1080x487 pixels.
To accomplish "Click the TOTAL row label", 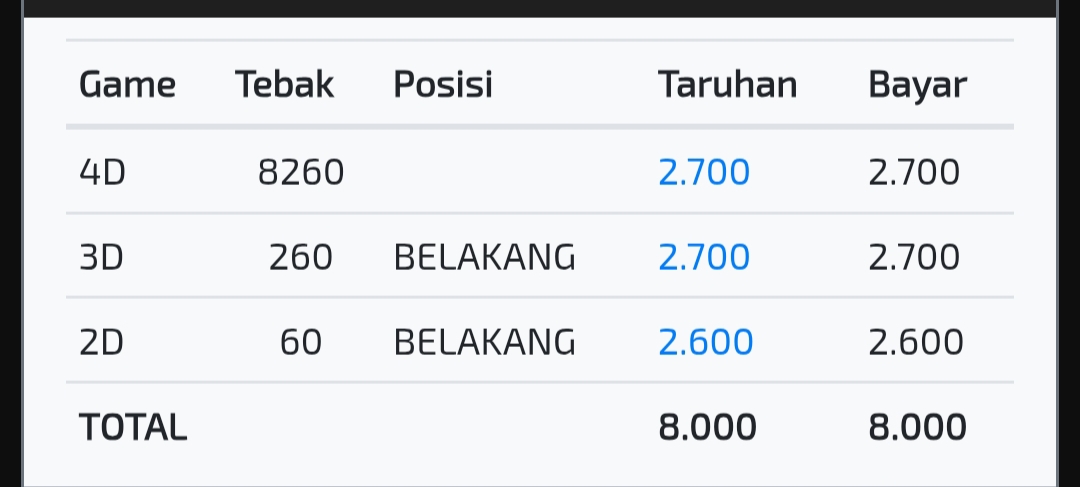I will pos(133,427).
